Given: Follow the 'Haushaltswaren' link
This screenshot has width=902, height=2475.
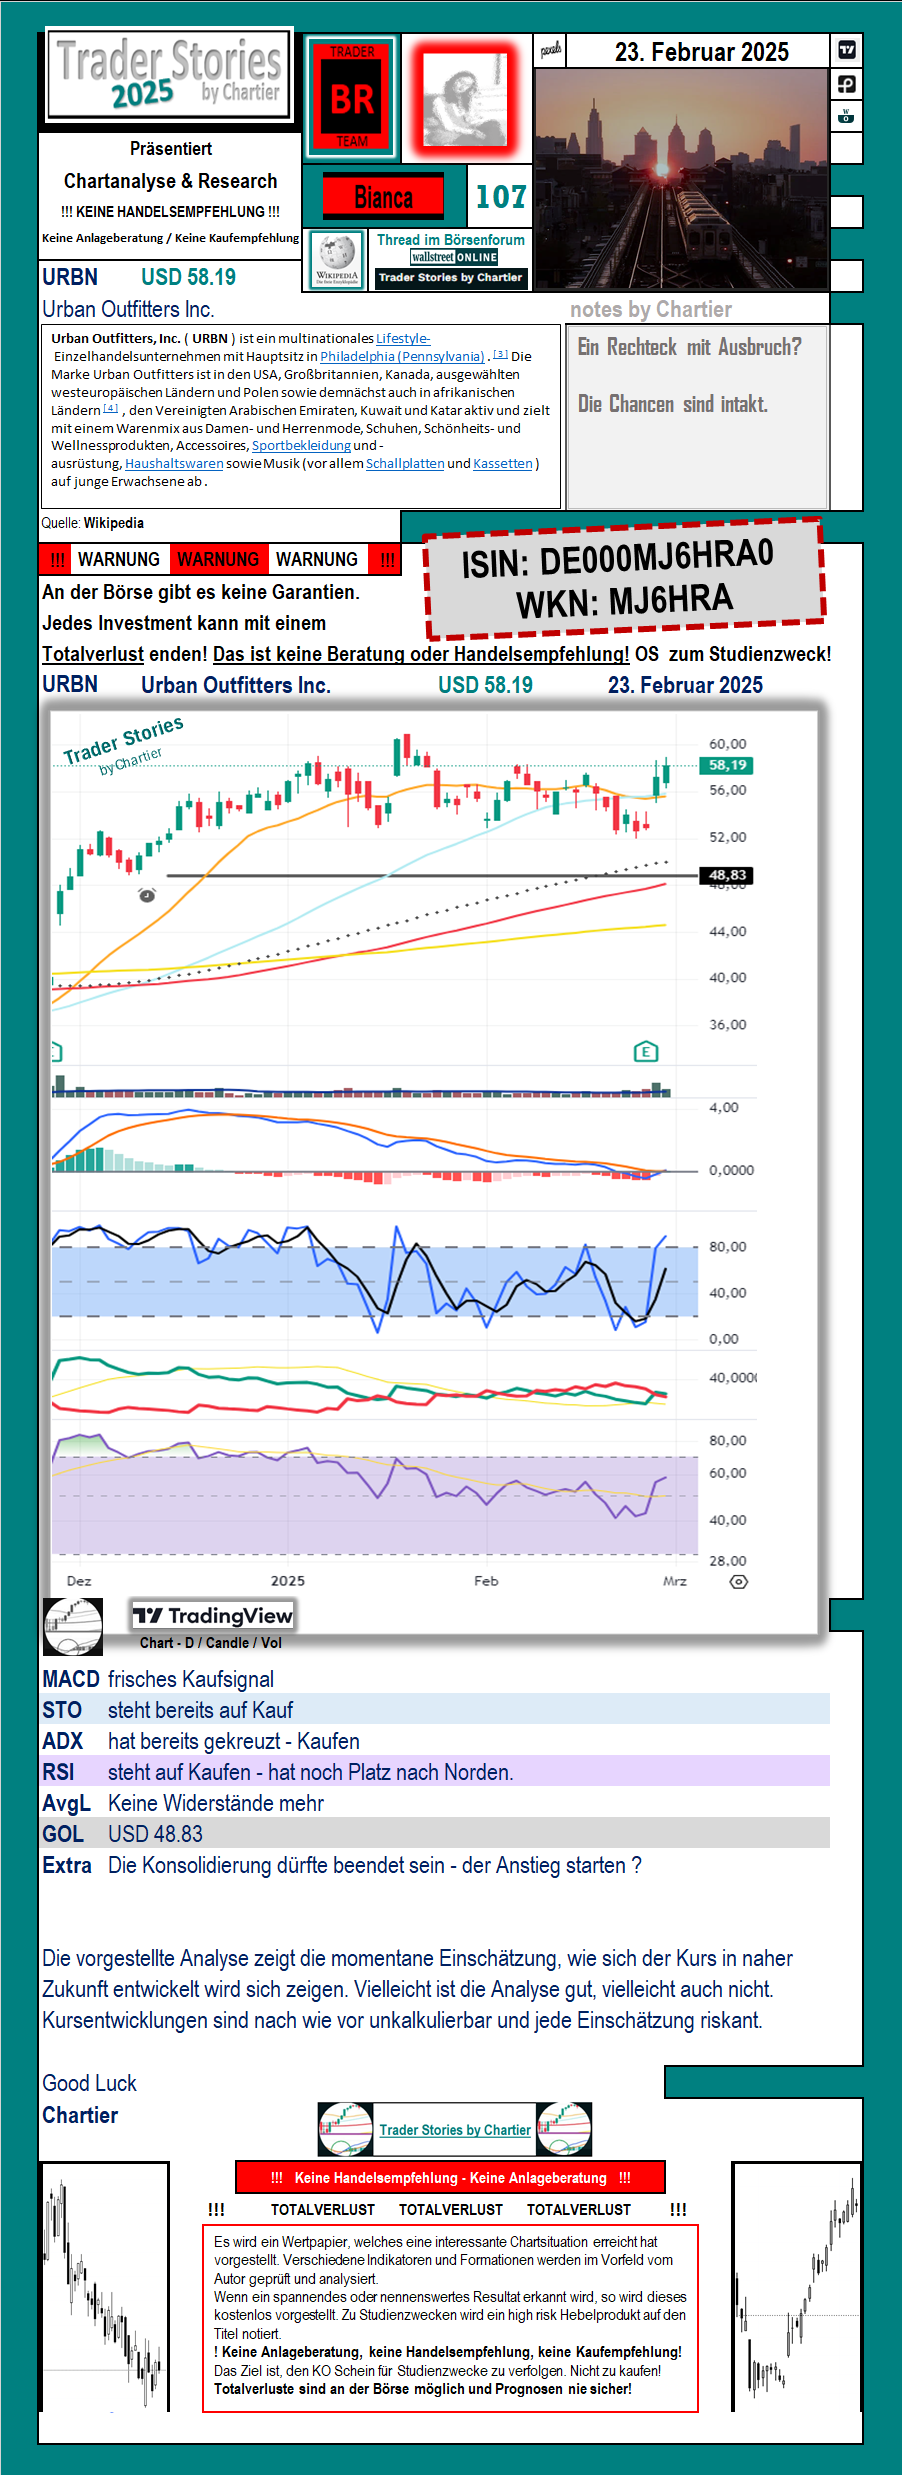Looking at the screenshot, I should click(x=174, y=463).
